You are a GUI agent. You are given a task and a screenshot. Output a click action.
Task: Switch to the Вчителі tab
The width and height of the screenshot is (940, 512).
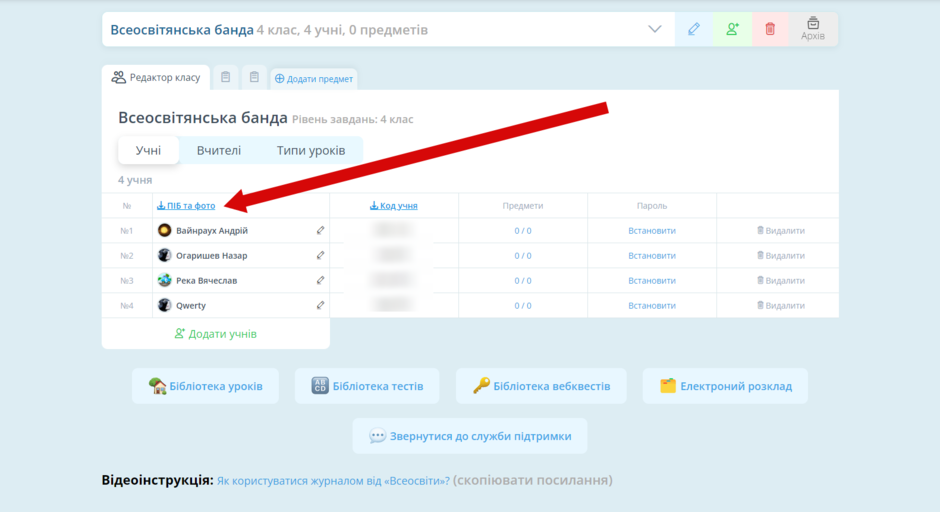tap(219, 150)
